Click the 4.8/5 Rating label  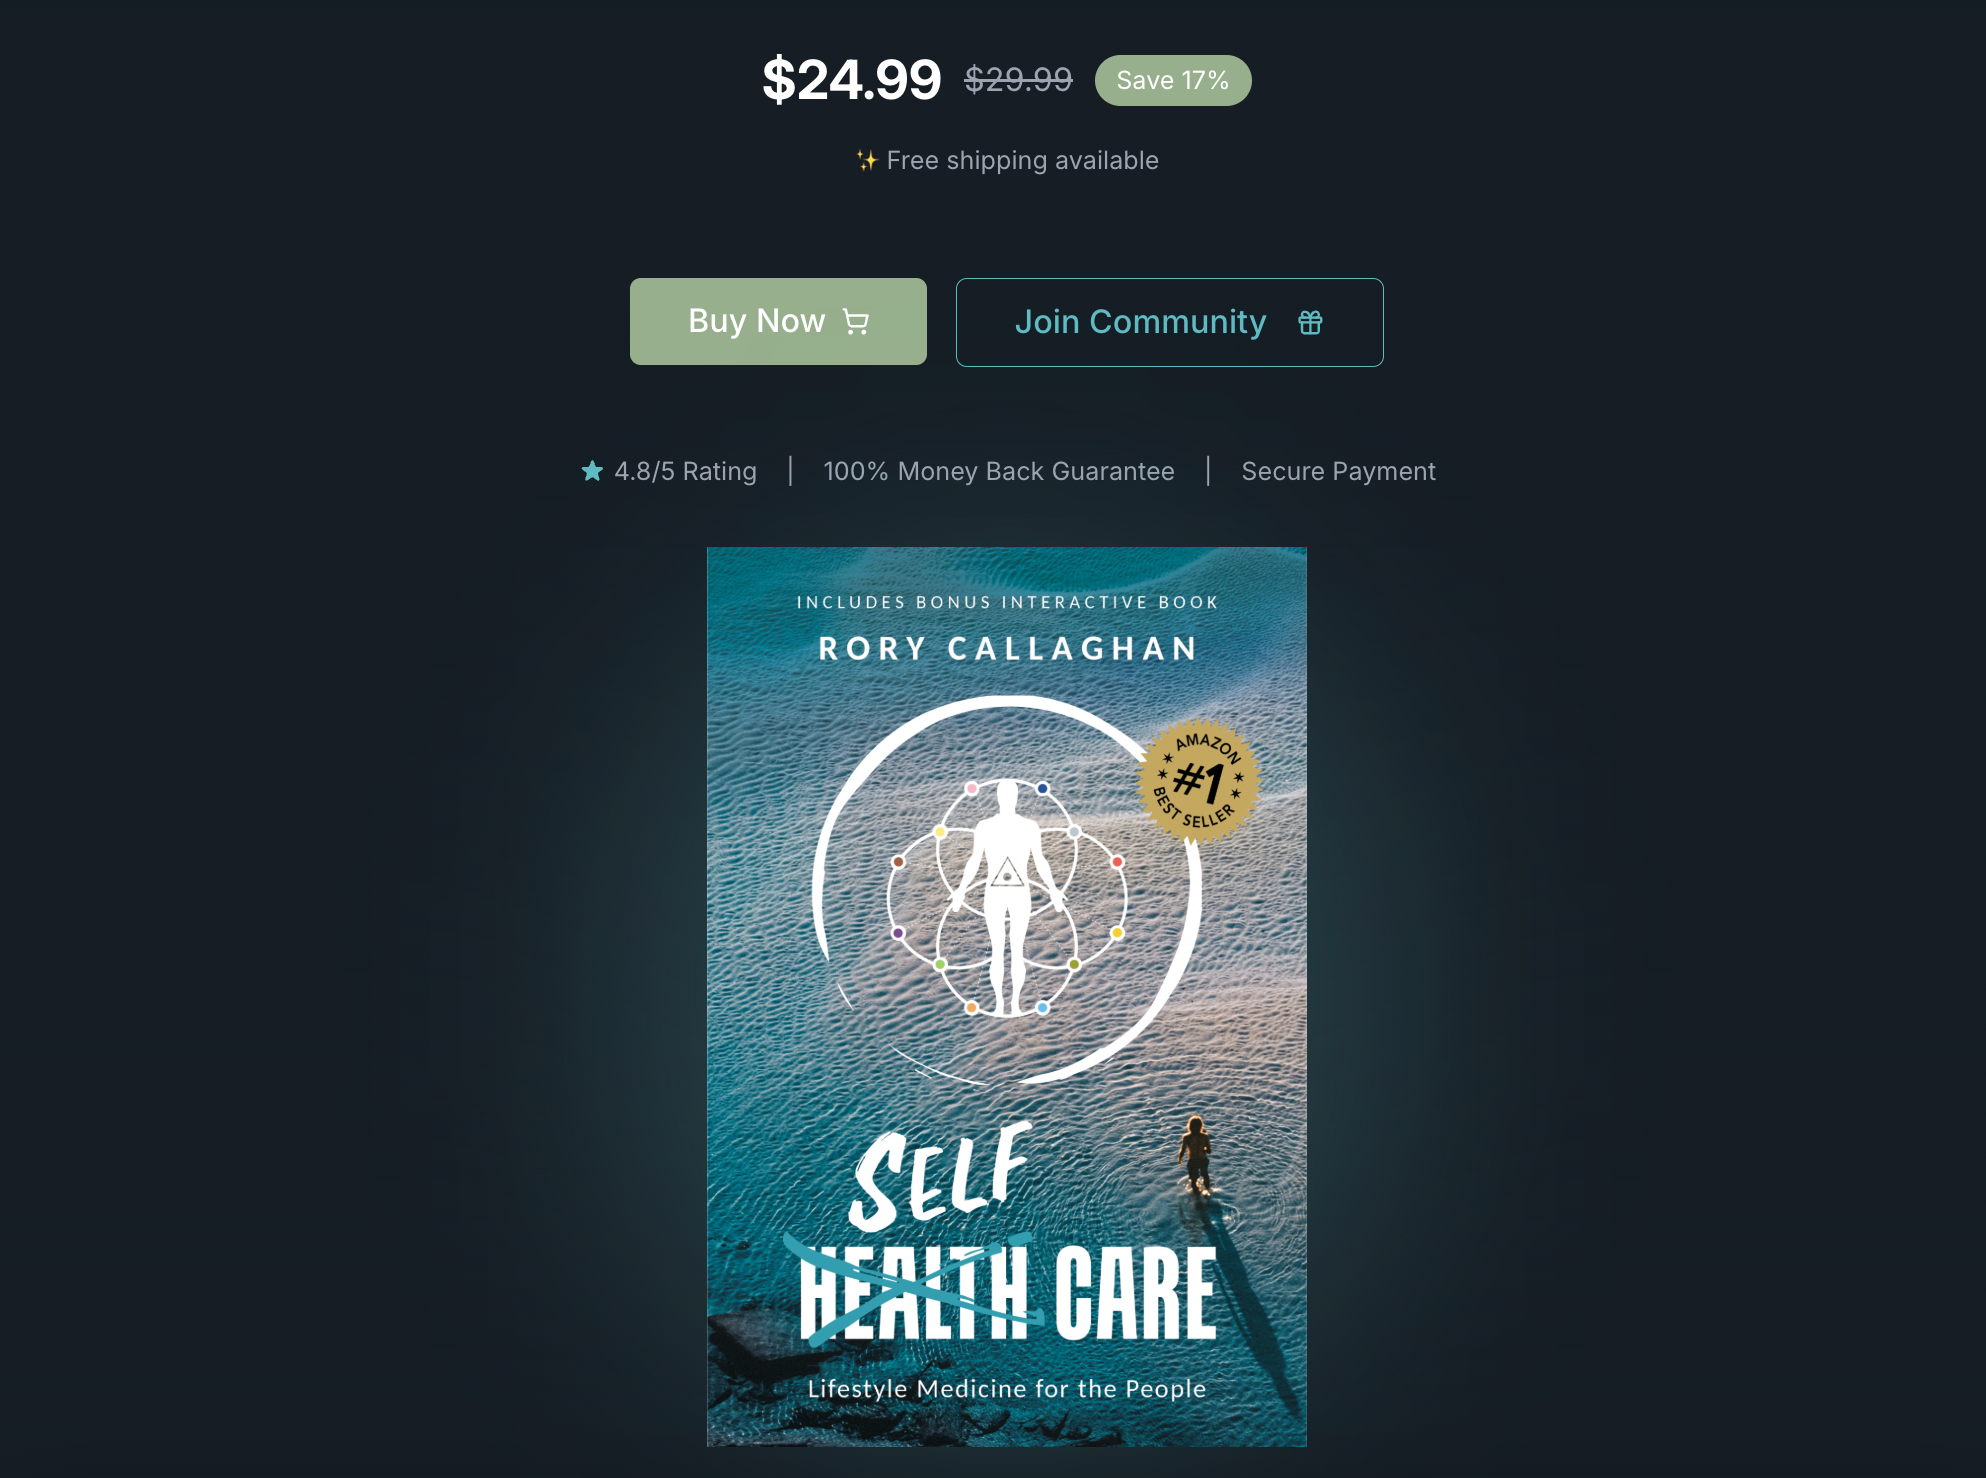click(685, 471)
